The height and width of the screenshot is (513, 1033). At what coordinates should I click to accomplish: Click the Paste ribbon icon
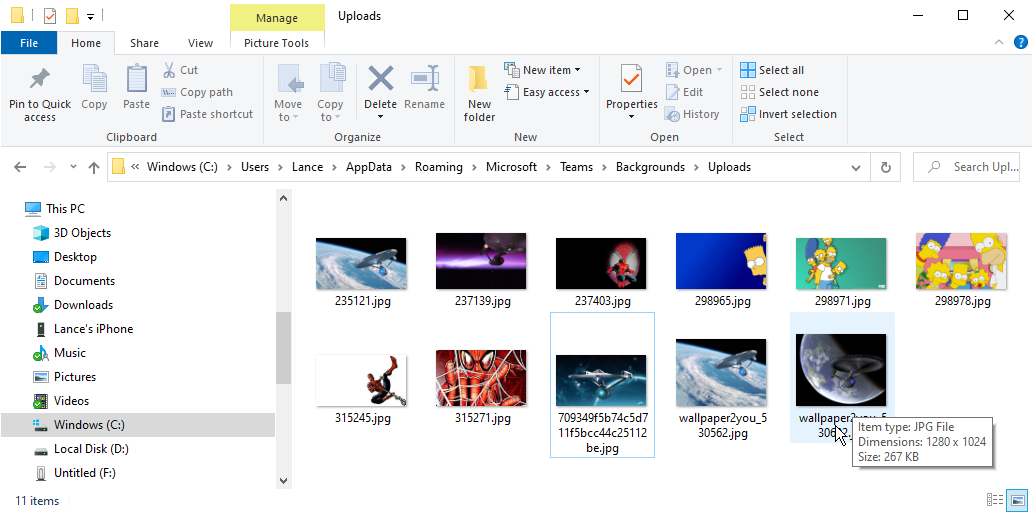[136, 80]
